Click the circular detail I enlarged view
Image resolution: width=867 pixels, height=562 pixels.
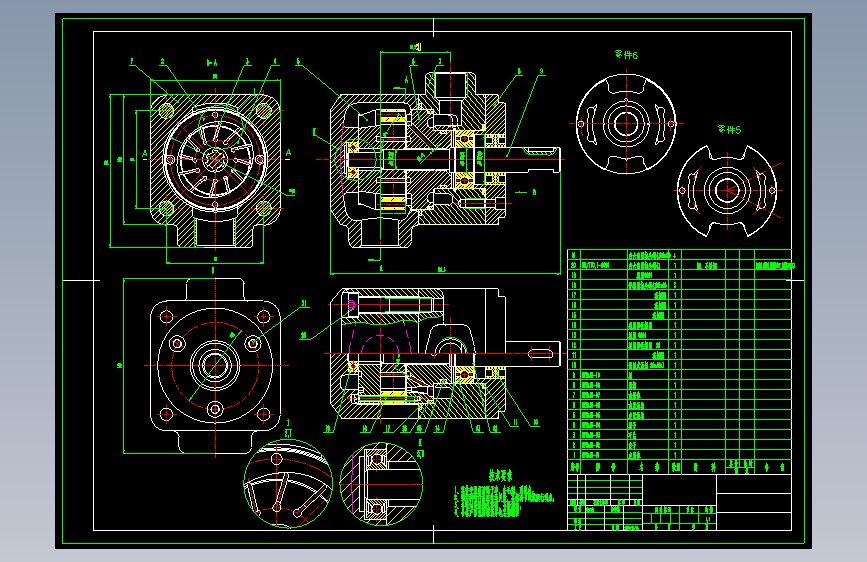point(288,483)
